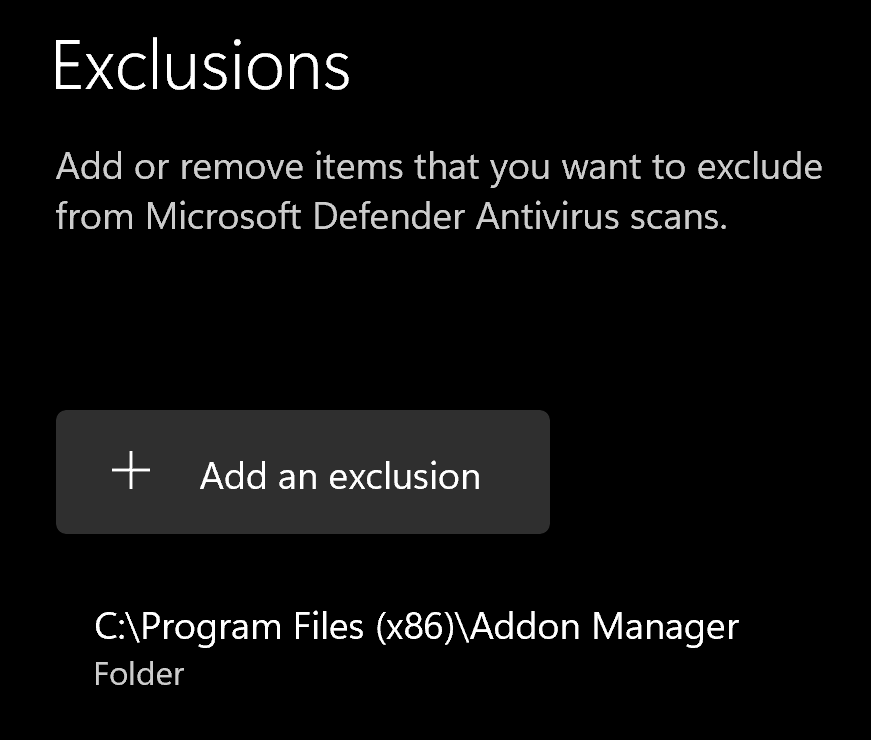Click the Folder label under exclusion path
The width and height of the screenshot is (871, 740).
click(x=139, y=674)
